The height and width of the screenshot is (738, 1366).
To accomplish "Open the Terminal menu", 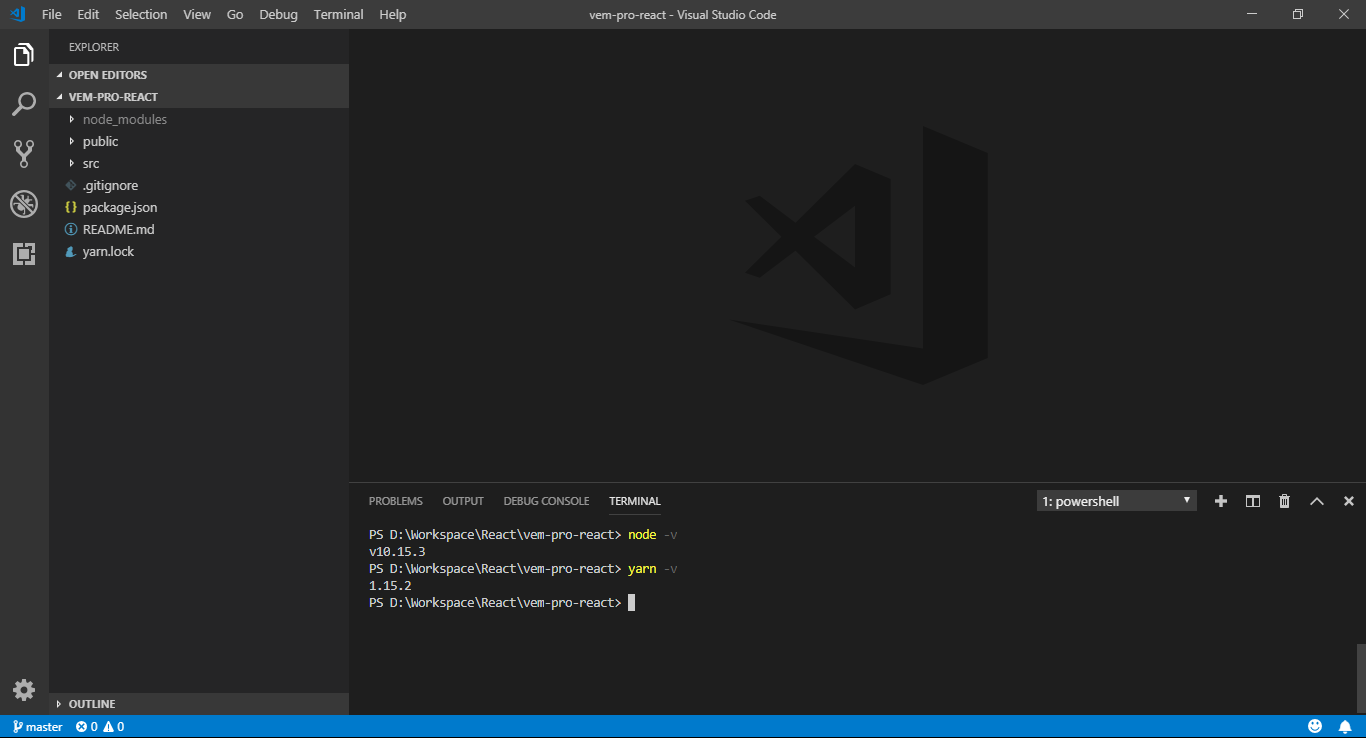I will pos(339,14).
